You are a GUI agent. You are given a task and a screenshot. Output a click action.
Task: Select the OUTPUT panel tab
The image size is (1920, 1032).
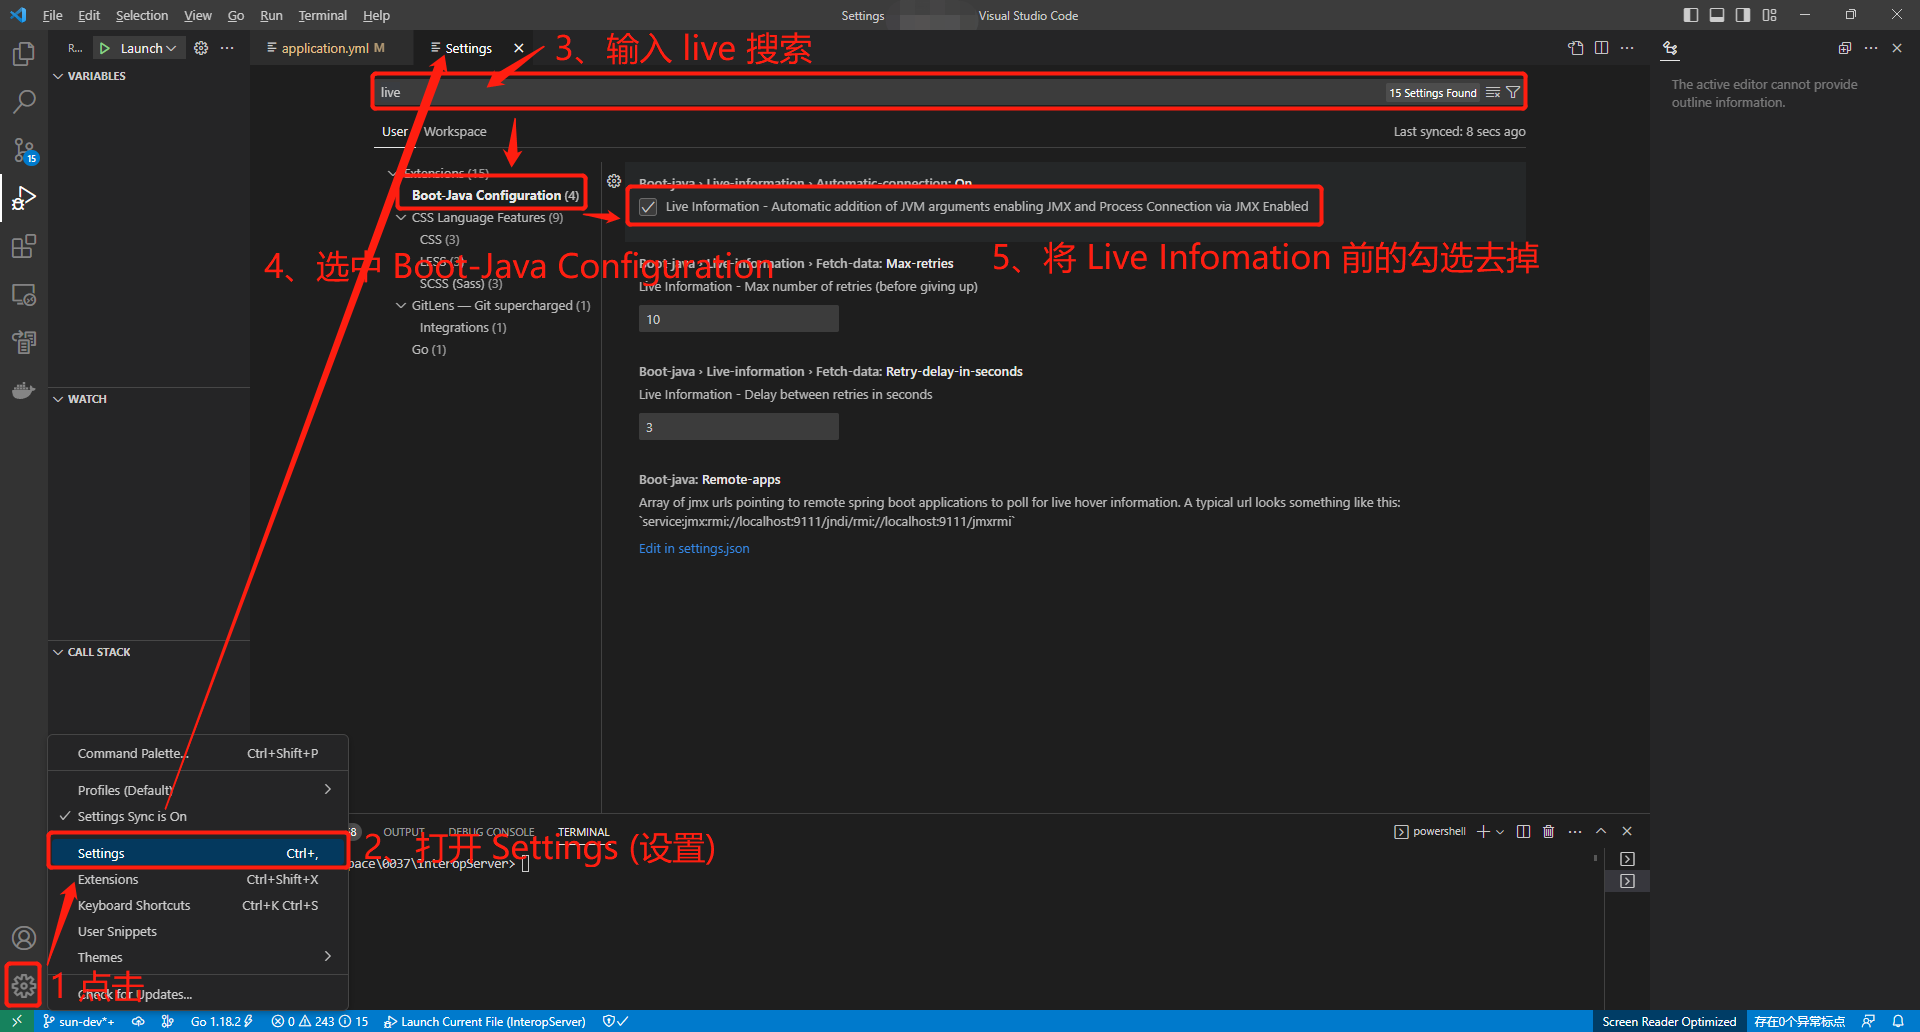tap(404, 831)
